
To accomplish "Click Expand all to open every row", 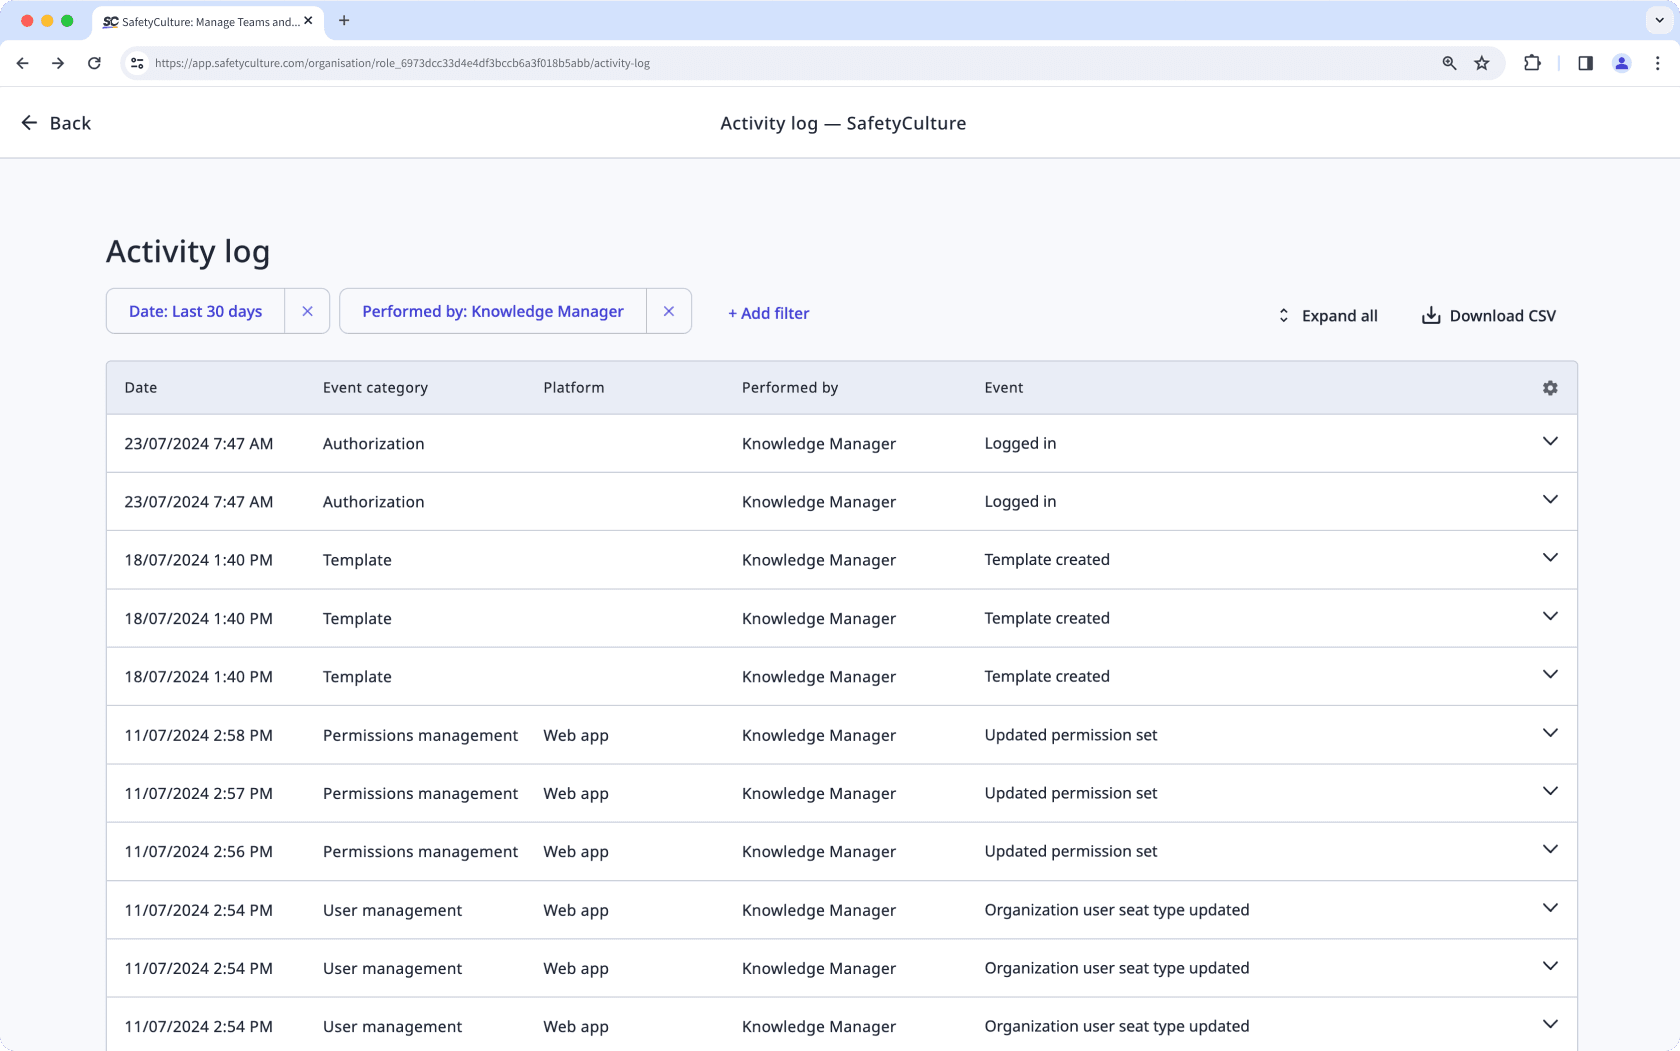I will 1327,315.
